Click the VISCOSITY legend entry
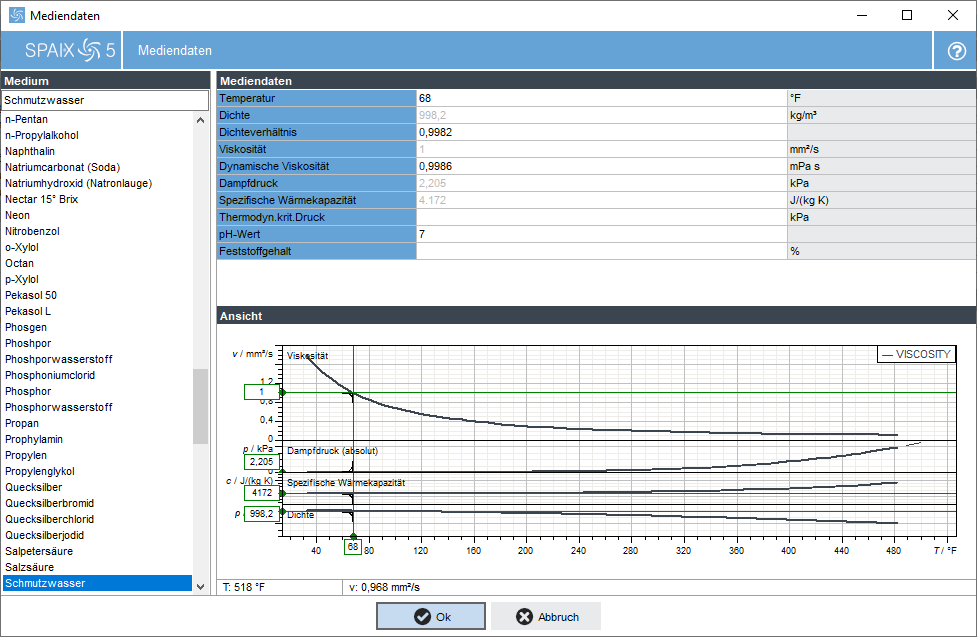The image size is (977, 637). coord(916,354)
